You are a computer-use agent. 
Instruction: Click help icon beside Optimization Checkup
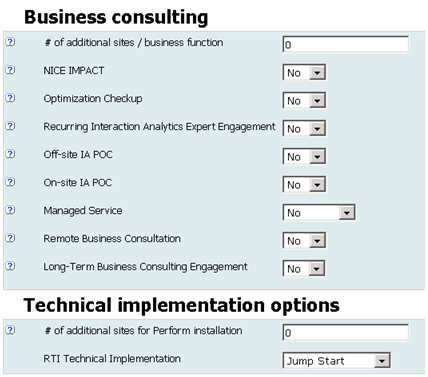point(11,98)
